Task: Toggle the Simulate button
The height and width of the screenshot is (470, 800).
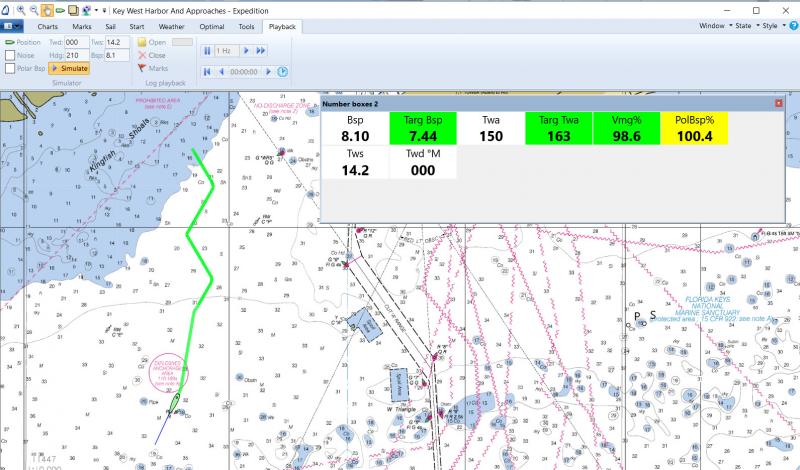Action: pos(68,69)
